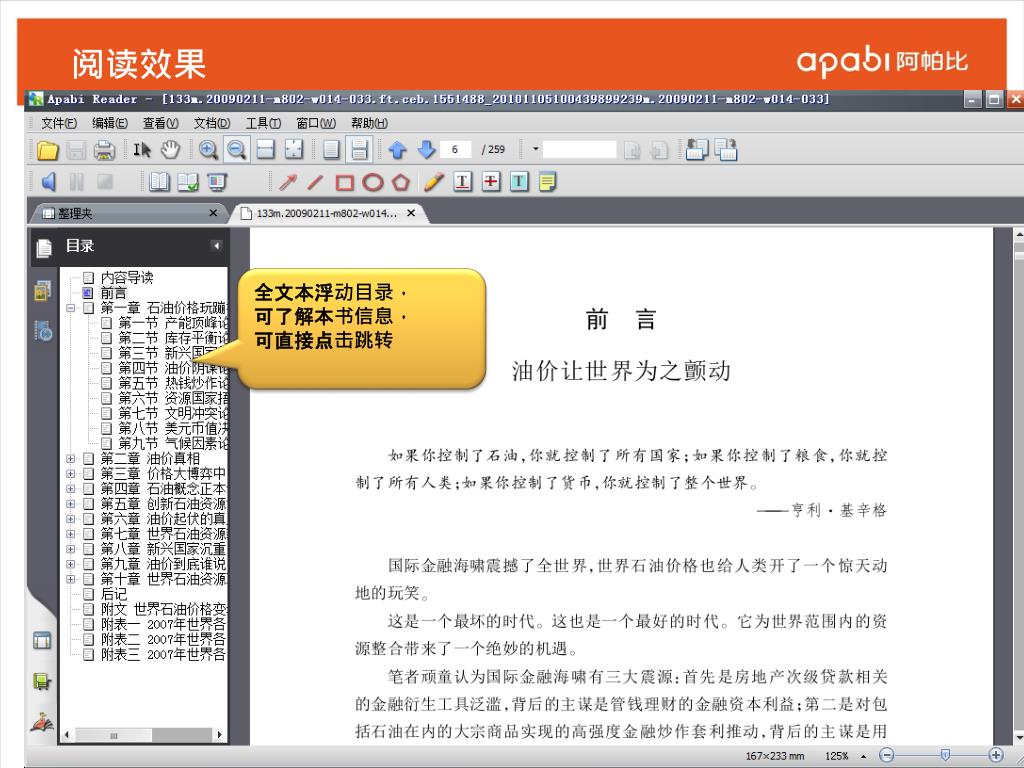This screenshot has width=1024, height=768.
Task: Open the sidebar thumbnails panel icon
Action: click(43, 290)
